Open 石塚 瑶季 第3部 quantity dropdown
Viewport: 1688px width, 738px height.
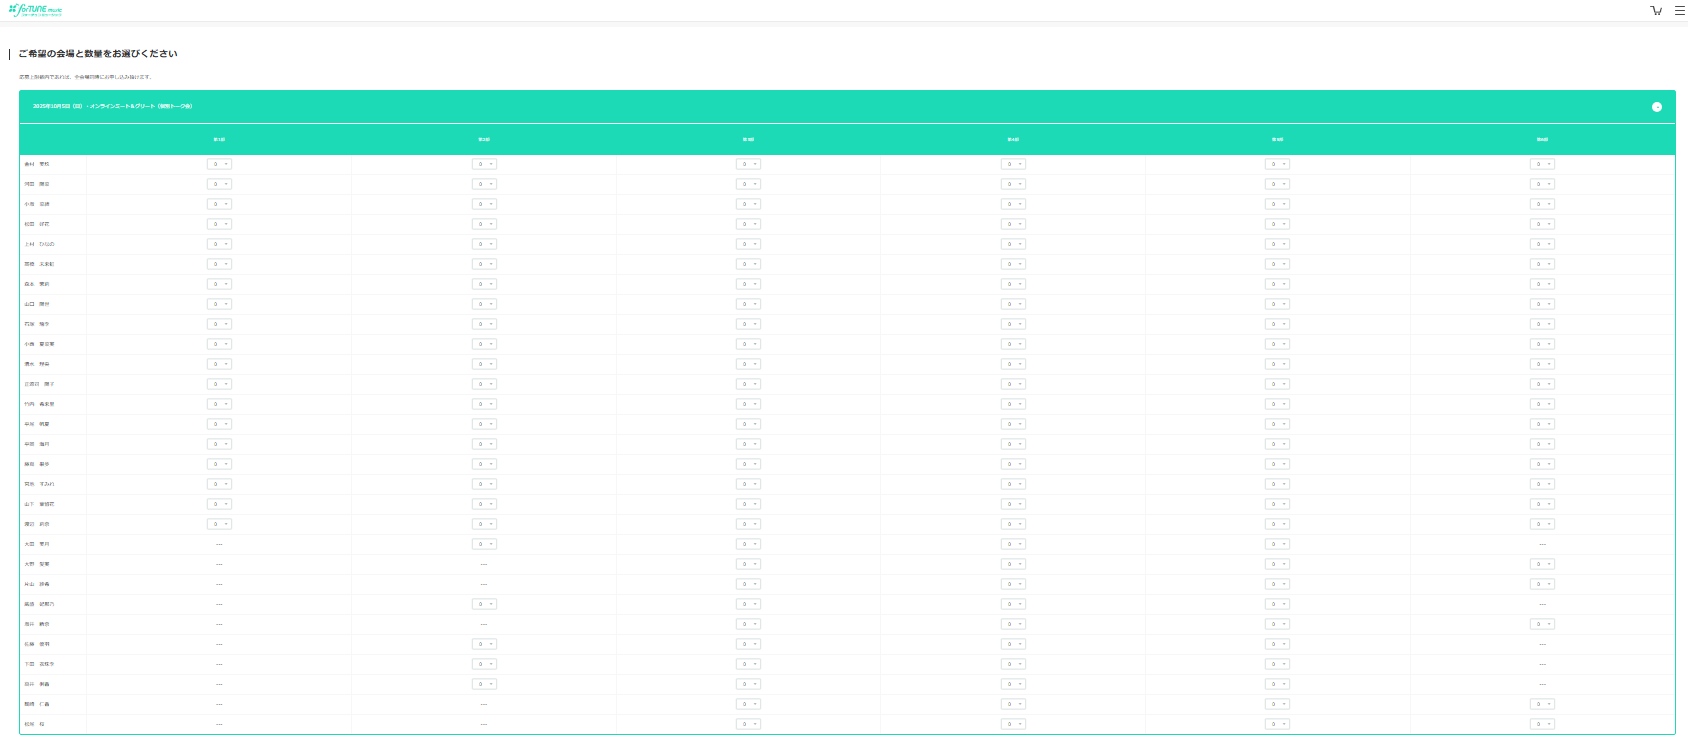(748, 324)
